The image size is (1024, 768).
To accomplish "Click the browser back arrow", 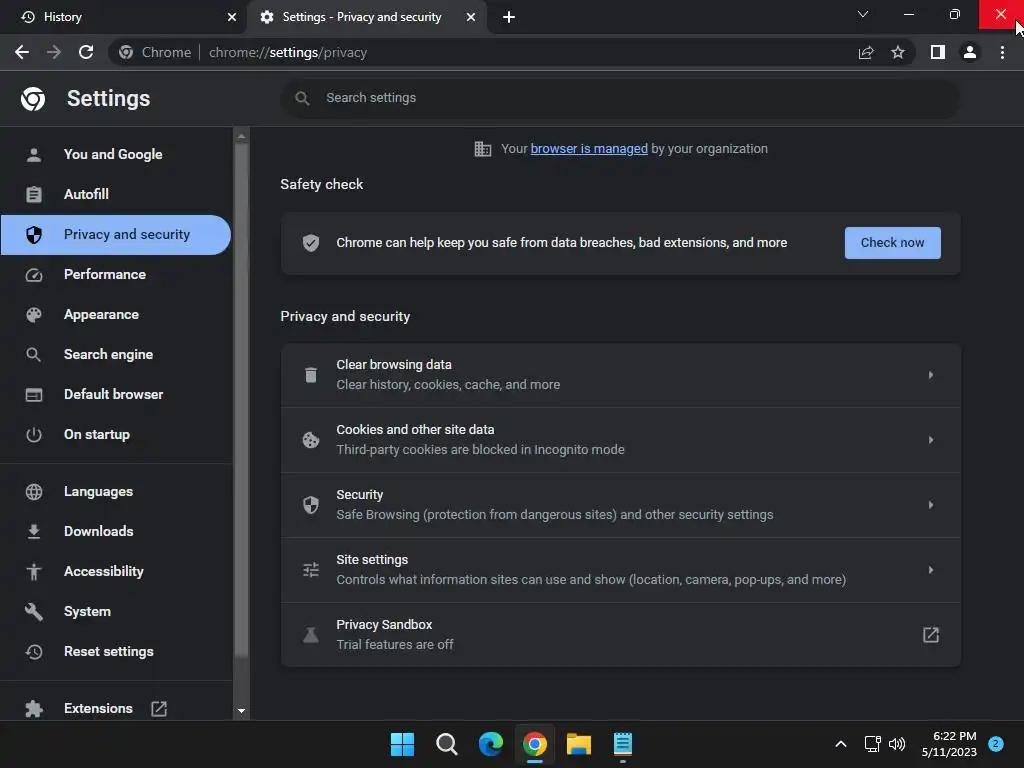I will [x=22, y=52].
